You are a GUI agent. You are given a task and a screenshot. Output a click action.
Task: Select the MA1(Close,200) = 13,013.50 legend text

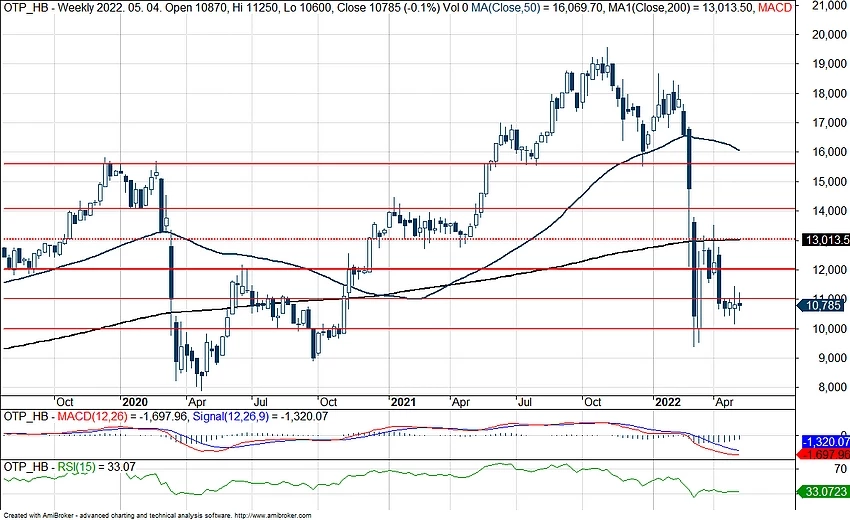pos(680,8)
